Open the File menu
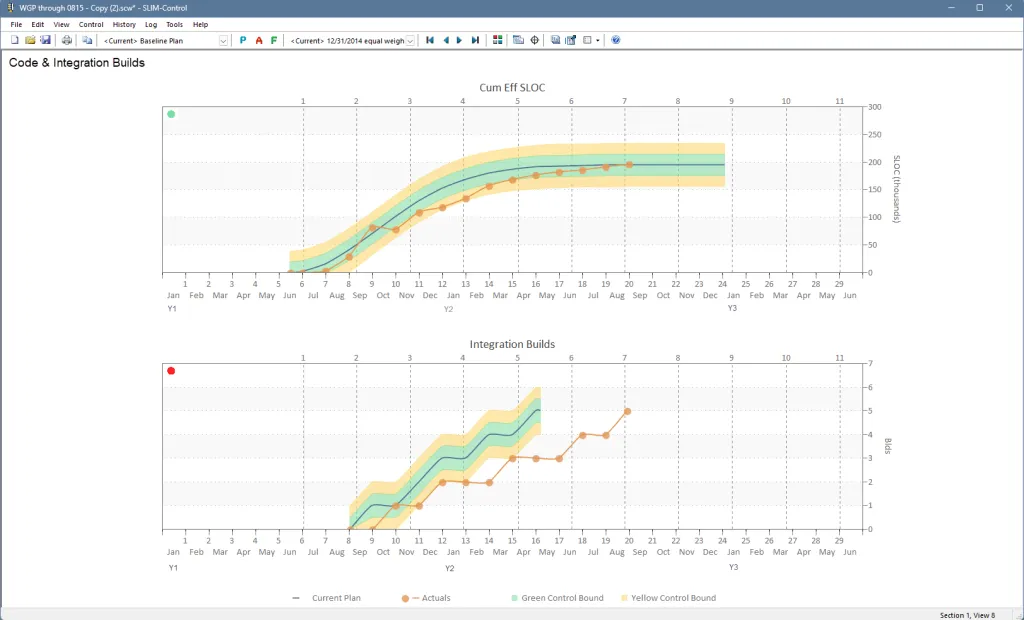 (x=16, y=25)
